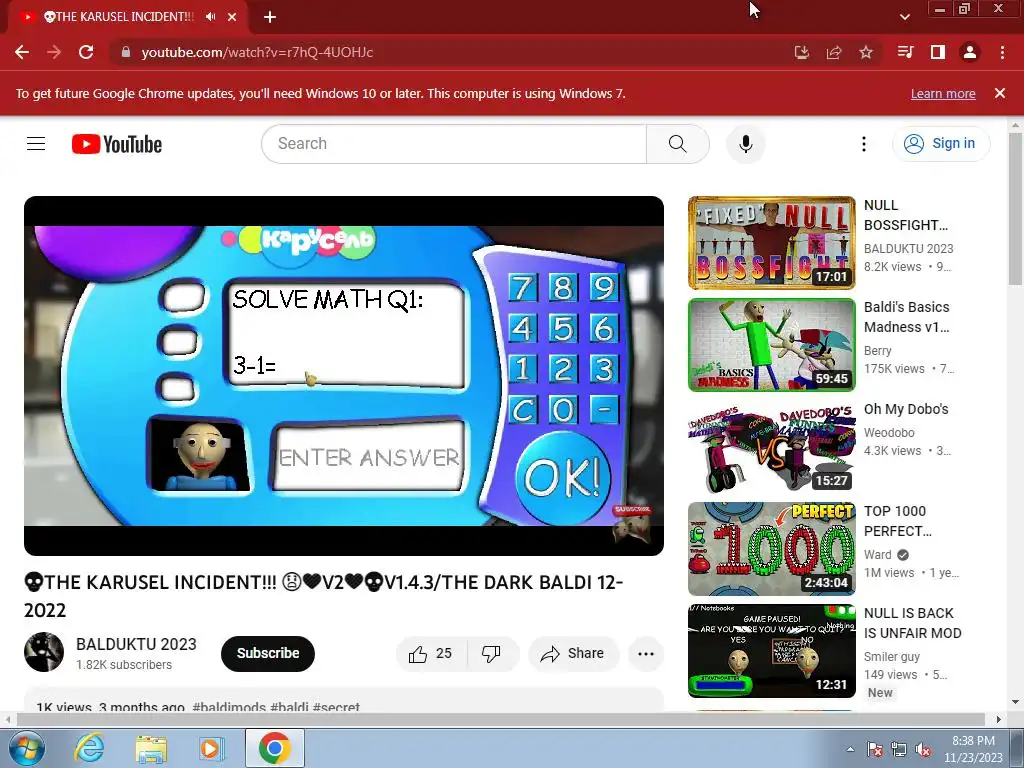The height and width of the screenshot is (768, 1024).
Task: Bookmark this page with star icon
Action: 866,52
